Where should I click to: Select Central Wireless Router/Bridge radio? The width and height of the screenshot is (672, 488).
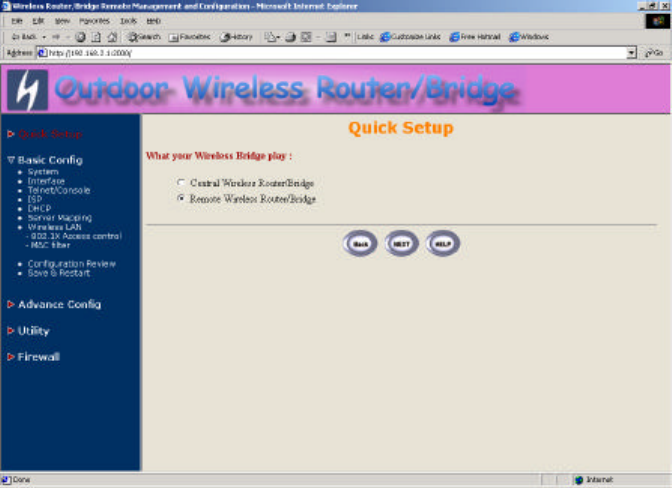(181, 183)
